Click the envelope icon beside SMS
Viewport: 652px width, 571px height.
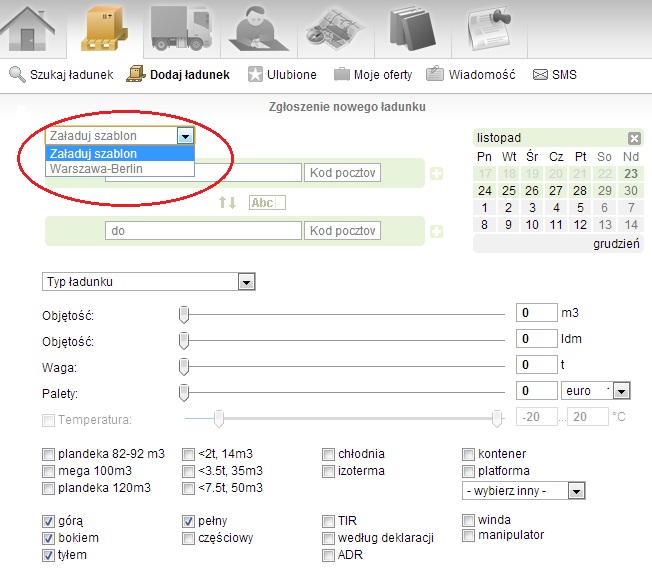click(x=540, y=75)
